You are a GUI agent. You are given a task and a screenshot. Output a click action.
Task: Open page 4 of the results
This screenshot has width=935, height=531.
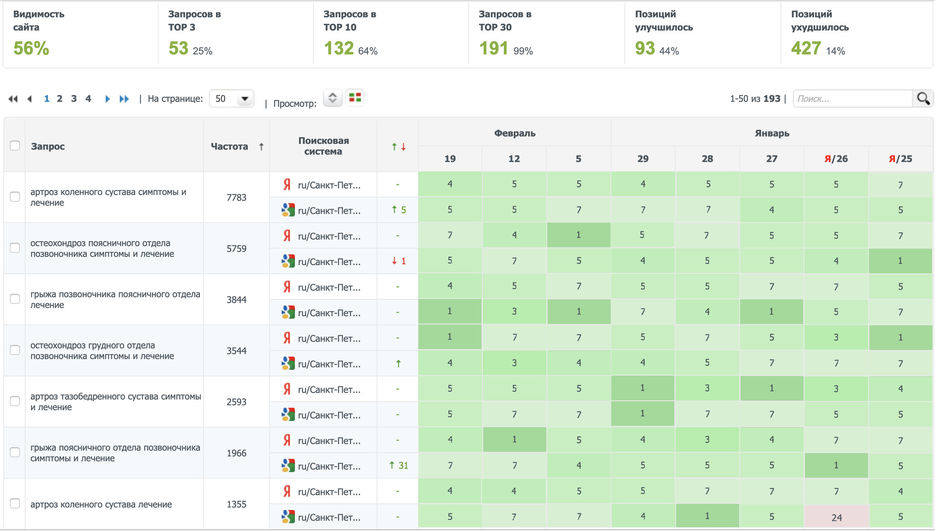(x=88, y=99)
